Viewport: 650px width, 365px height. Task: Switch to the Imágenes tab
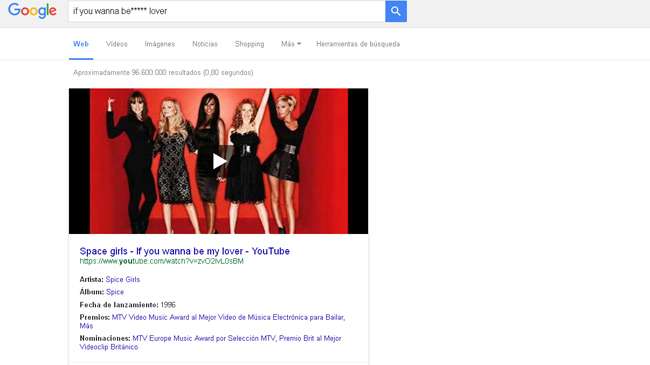(x=160, y=44)
